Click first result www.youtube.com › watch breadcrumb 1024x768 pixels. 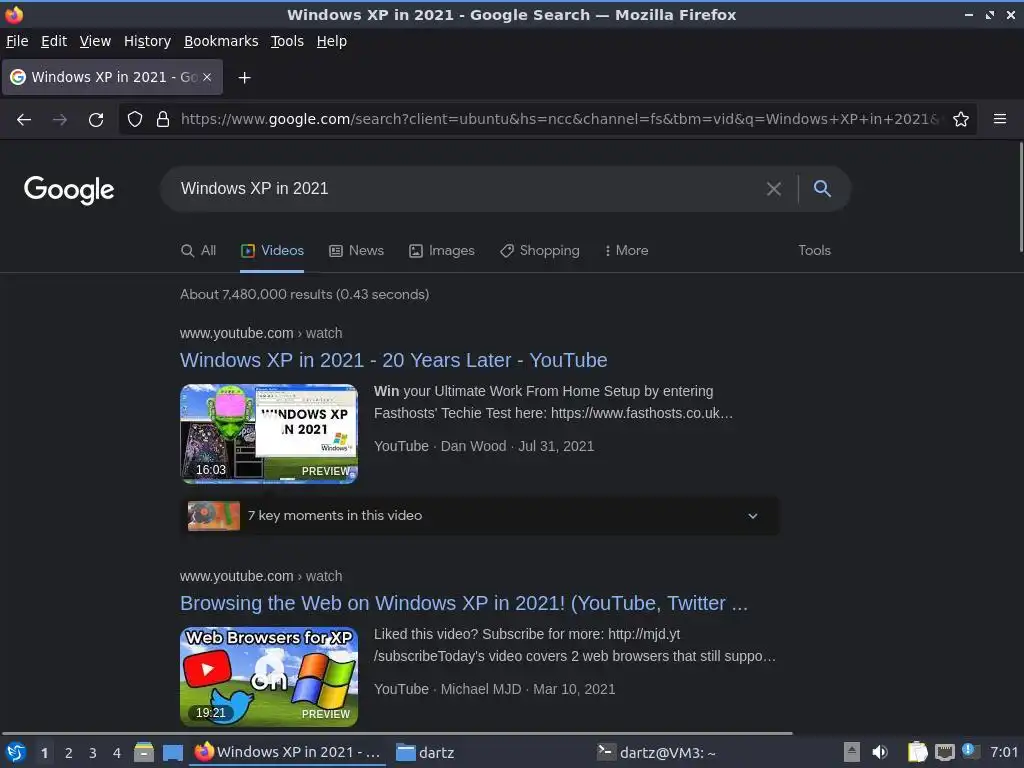point(261,333)
